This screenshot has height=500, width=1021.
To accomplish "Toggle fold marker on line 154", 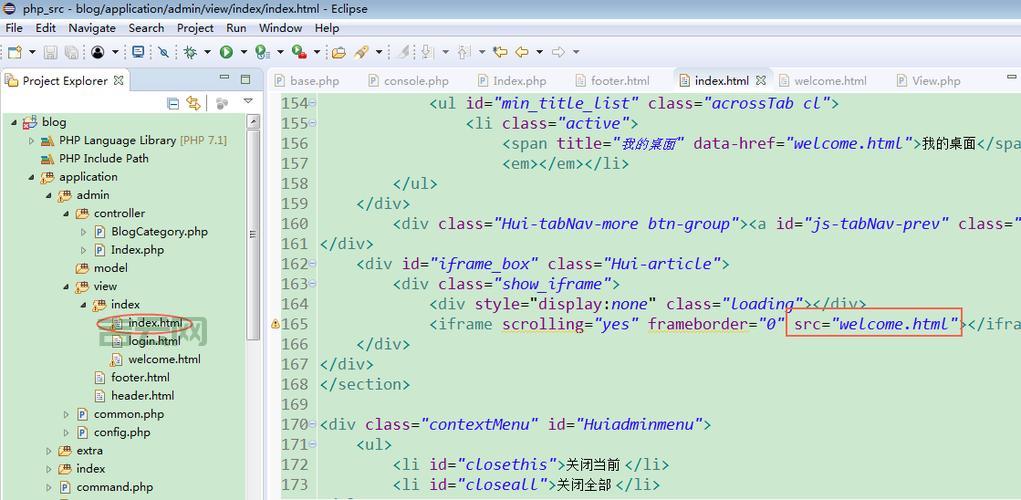I will click(x=313, y=103).
